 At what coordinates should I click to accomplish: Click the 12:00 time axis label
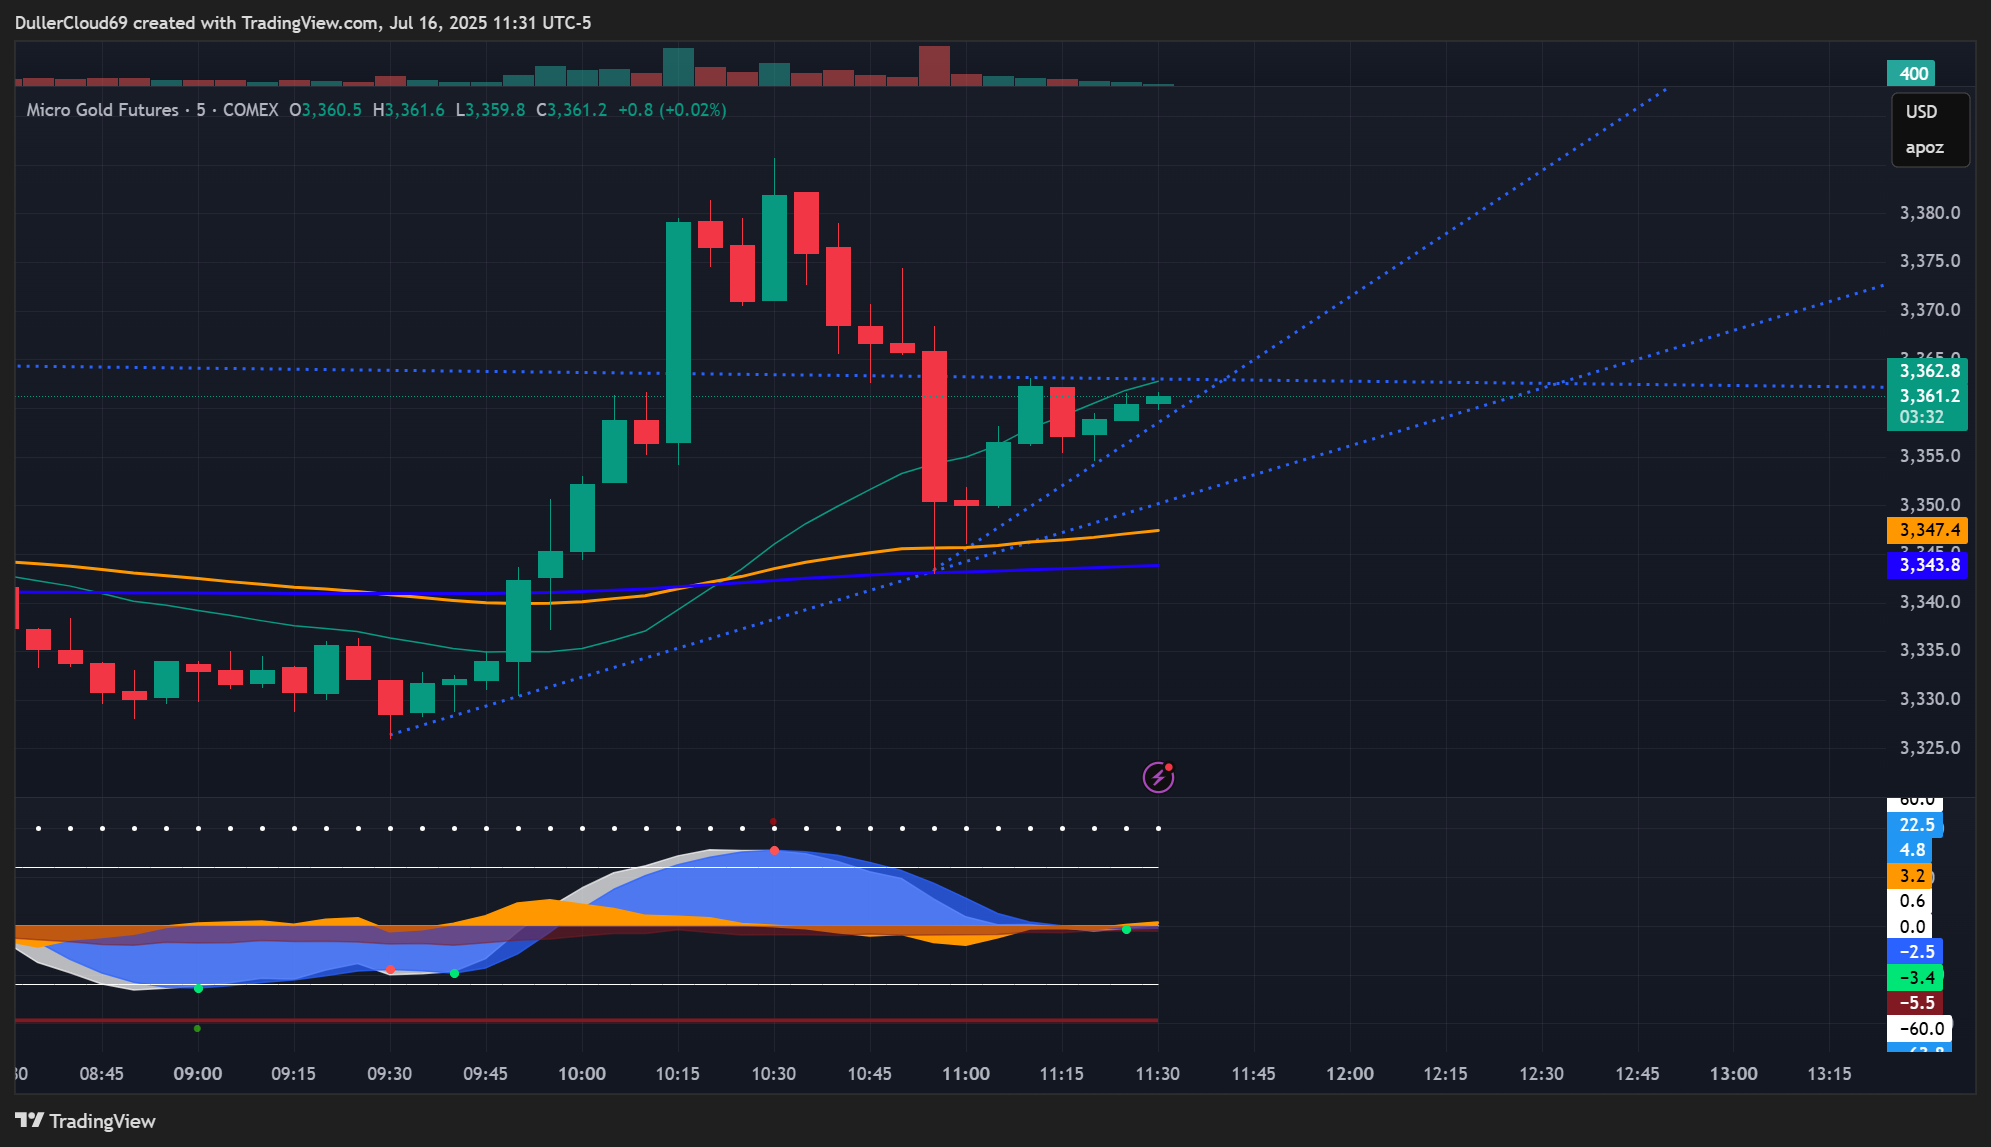pos(1350,1074)
